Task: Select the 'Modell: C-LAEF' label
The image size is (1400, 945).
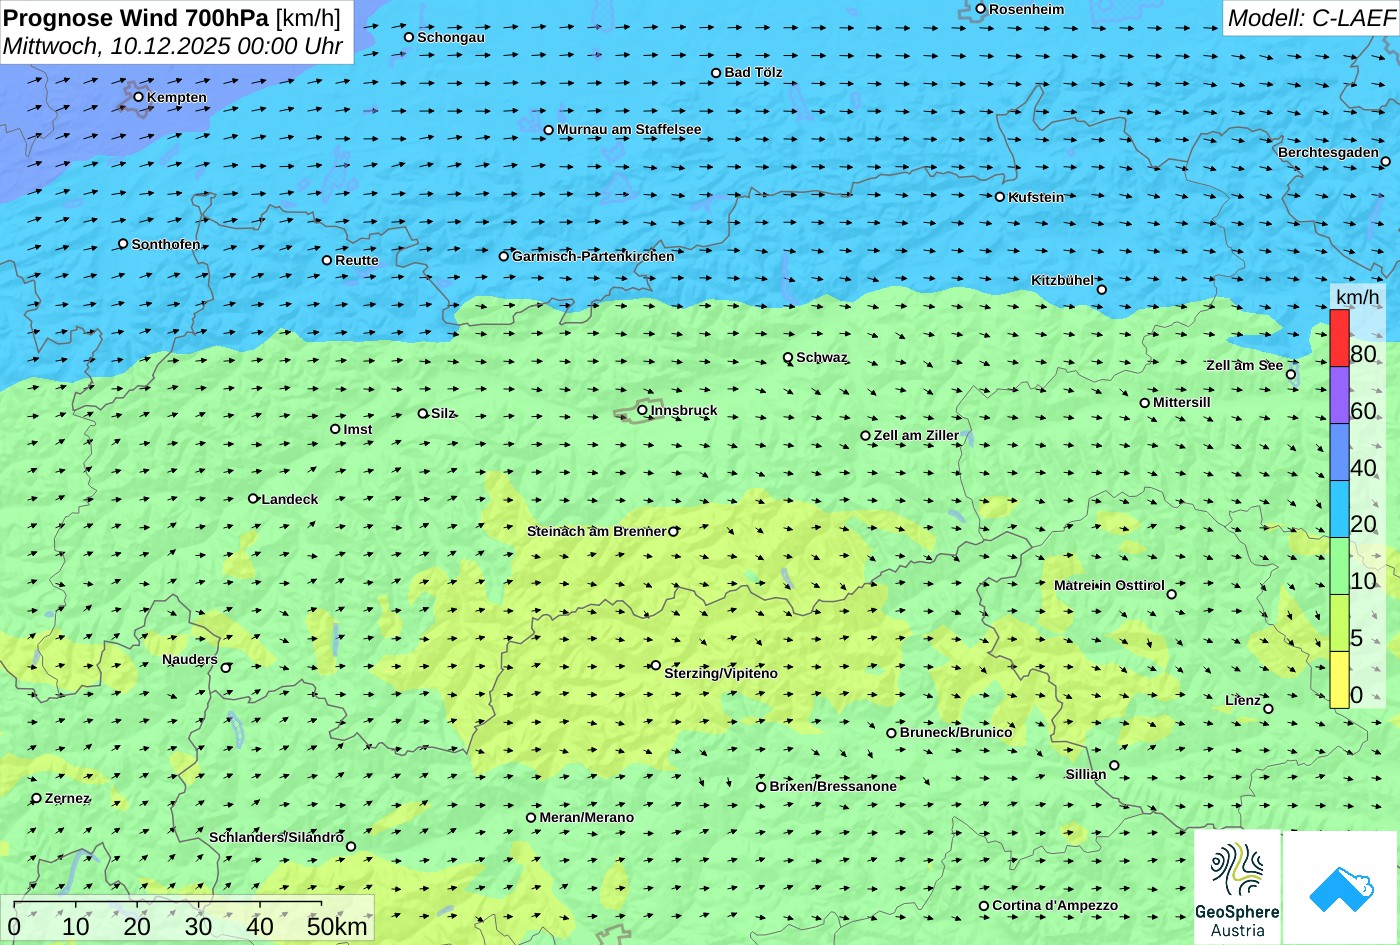Action: [x=1311, y=17]
